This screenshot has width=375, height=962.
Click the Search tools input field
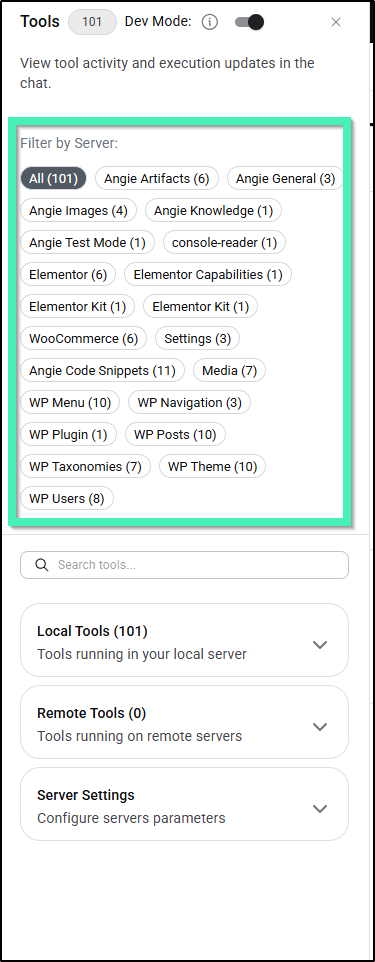[x=184, y=565]
